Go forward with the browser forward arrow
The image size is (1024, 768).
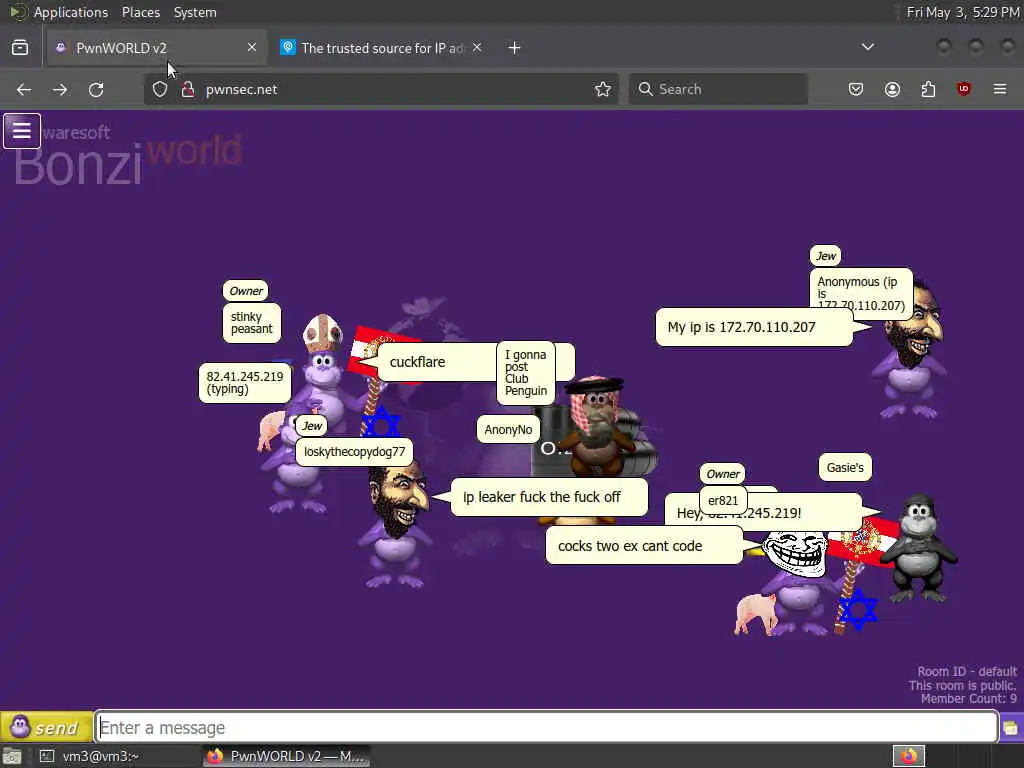coord(60,89)
